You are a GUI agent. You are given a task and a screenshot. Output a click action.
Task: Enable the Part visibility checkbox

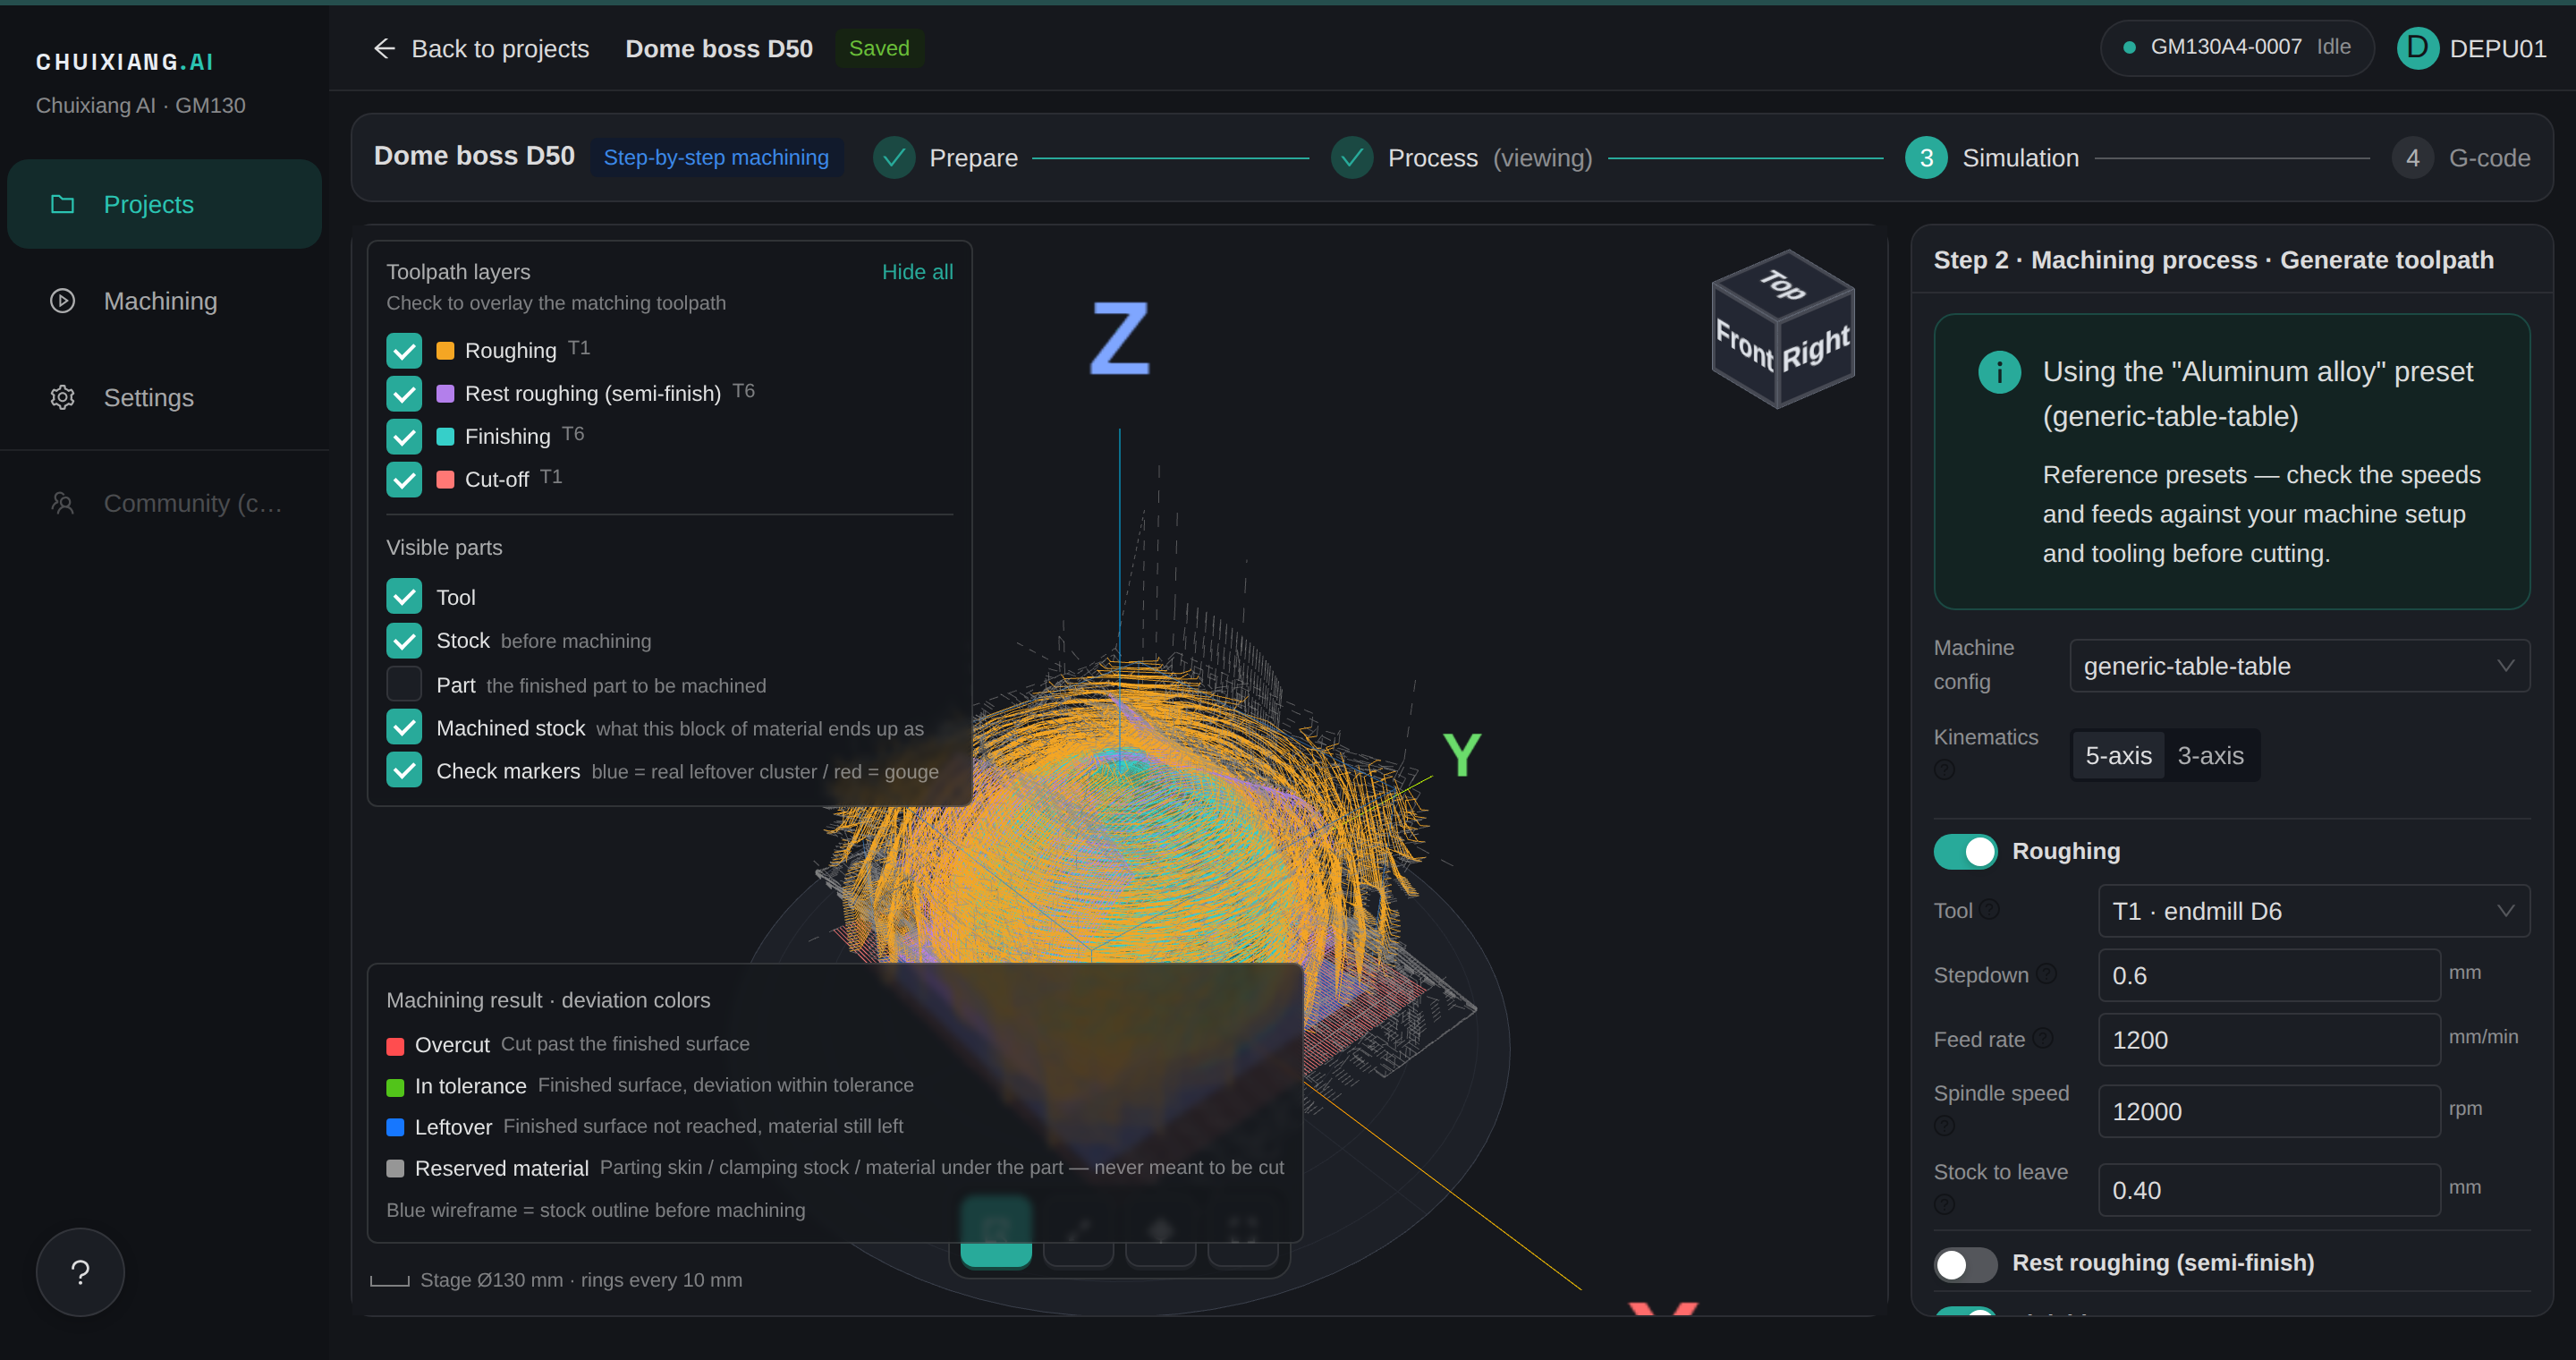pyautogui.click(x=404, y=685)
